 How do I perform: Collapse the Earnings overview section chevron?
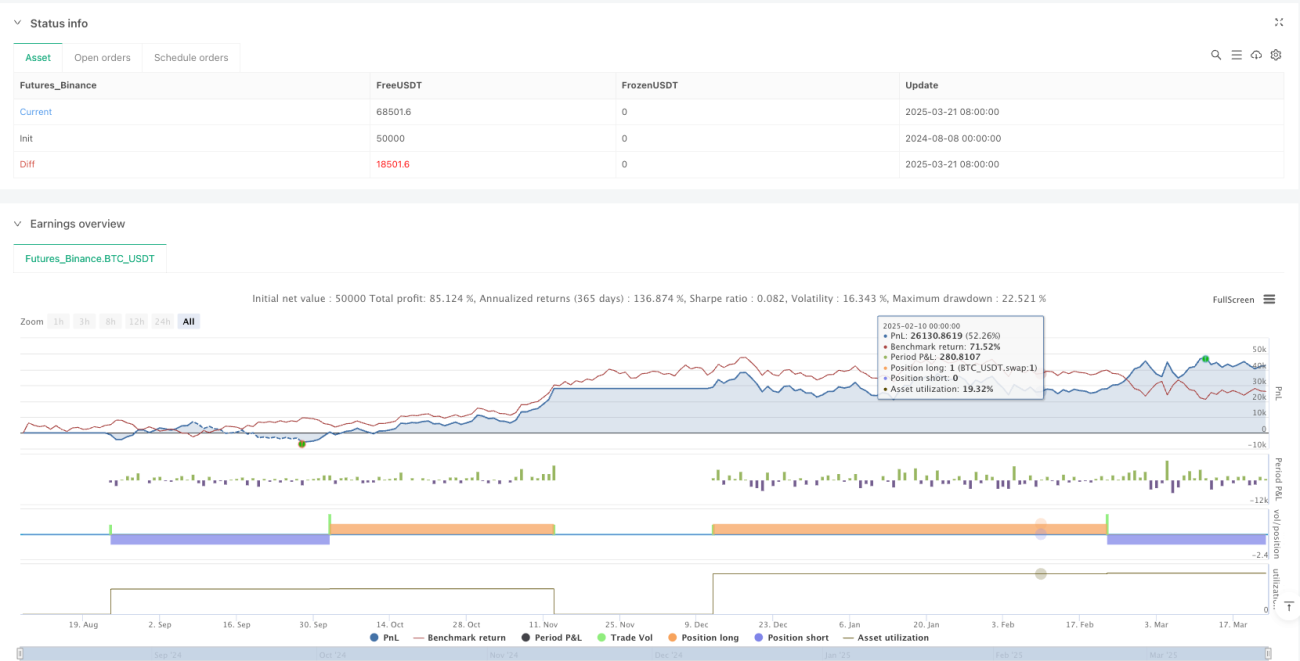pyautogui.click(x=17, y=224)
